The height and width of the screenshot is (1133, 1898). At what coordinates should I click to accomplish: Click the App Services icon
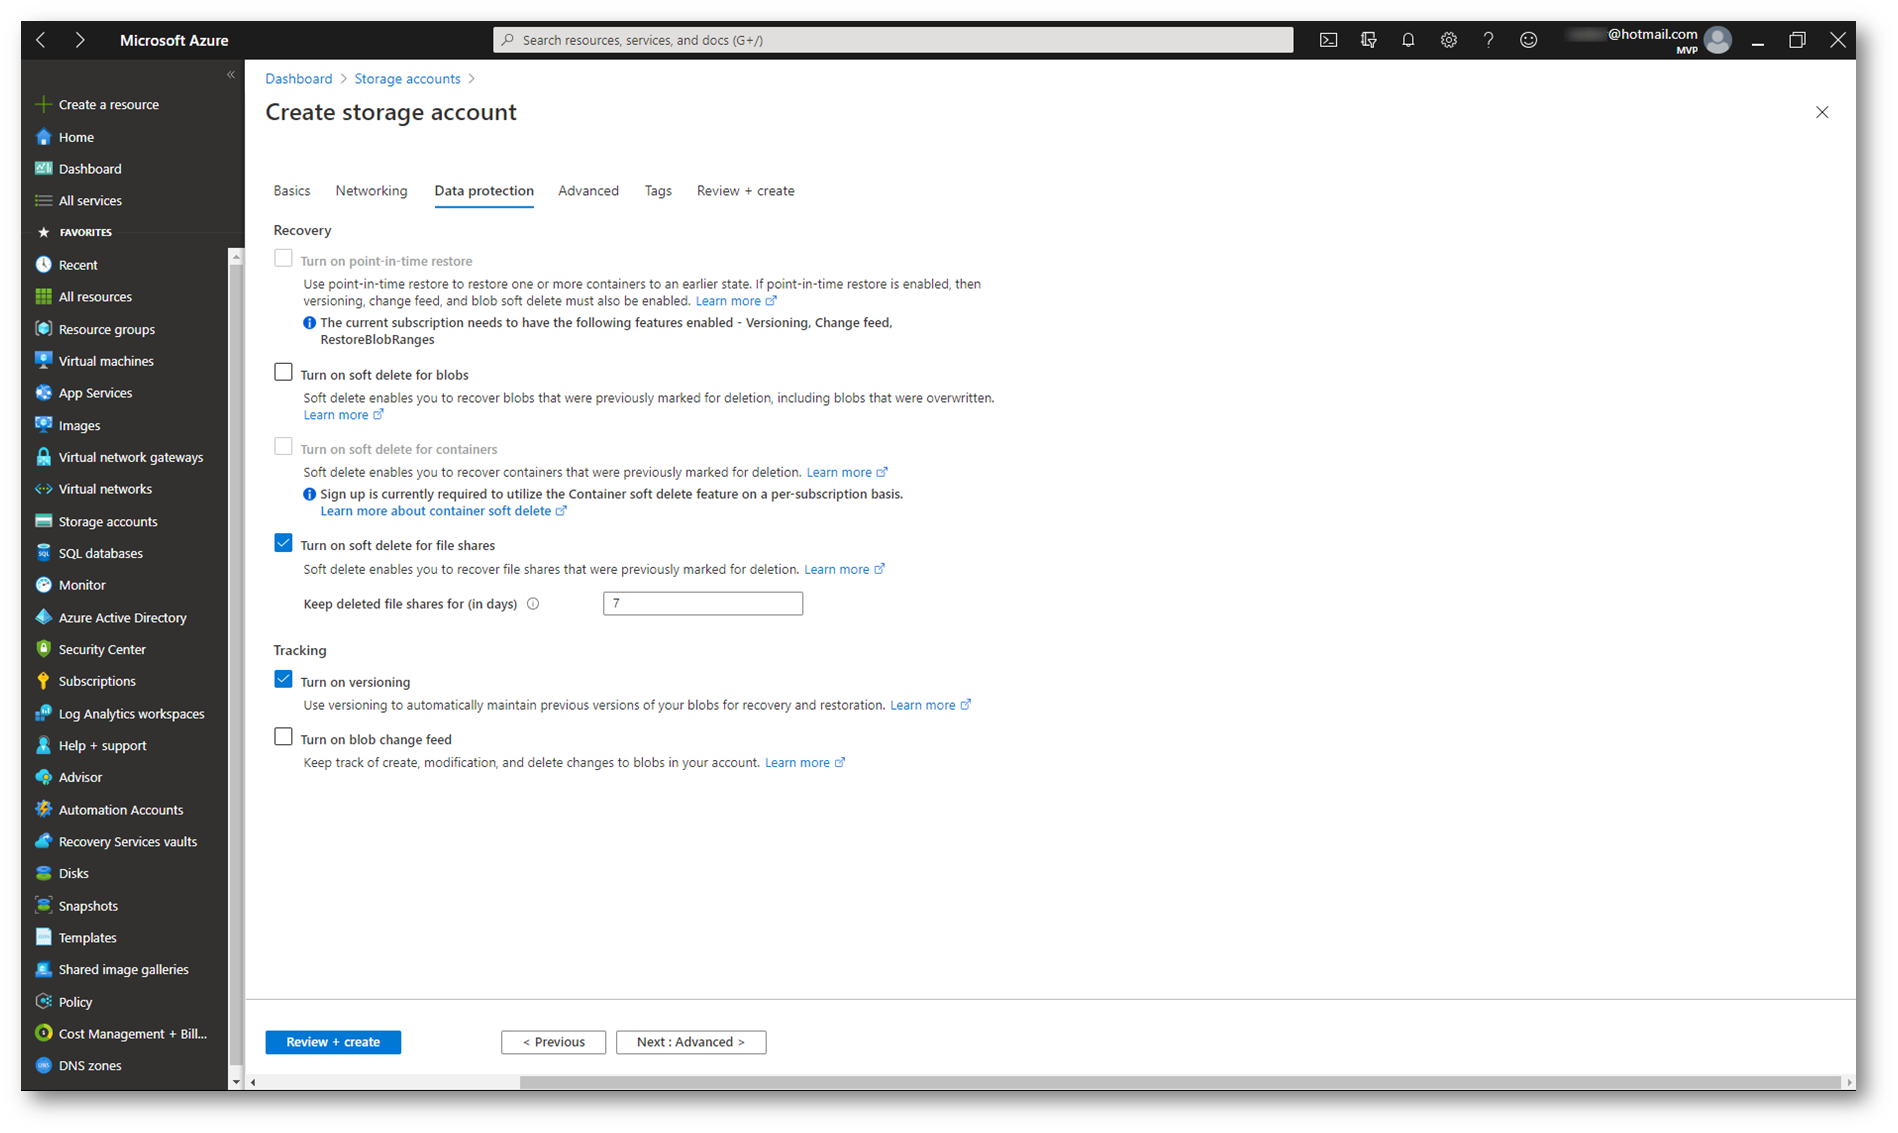point(43,392)
